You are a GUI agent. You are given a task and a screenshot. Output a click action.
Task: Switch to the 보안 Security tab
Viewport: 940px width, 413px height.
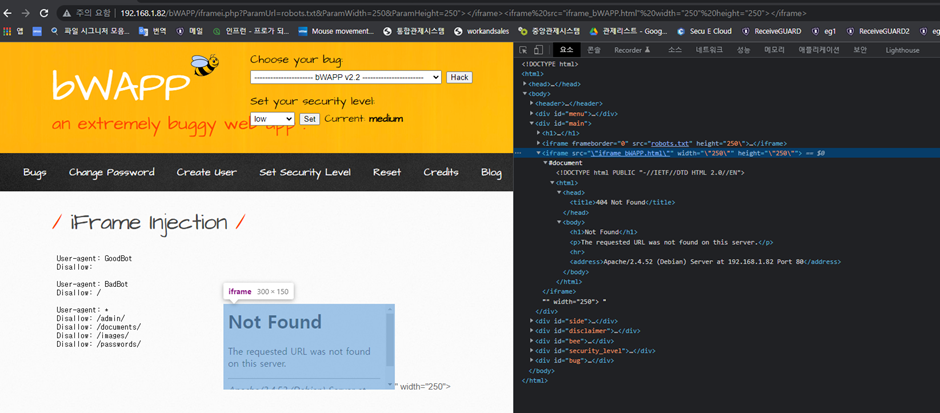click(860, 50)
